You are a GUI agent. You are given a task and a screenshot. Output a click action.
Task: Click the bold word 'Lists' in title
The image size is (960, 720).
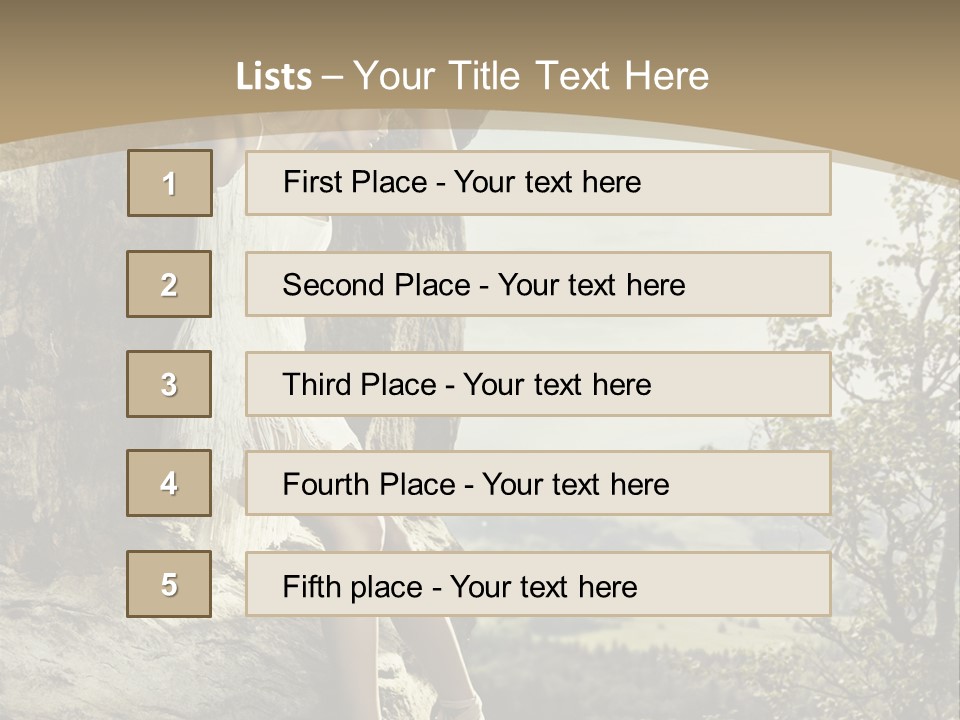pyautogui.click(x=274, y=77)
